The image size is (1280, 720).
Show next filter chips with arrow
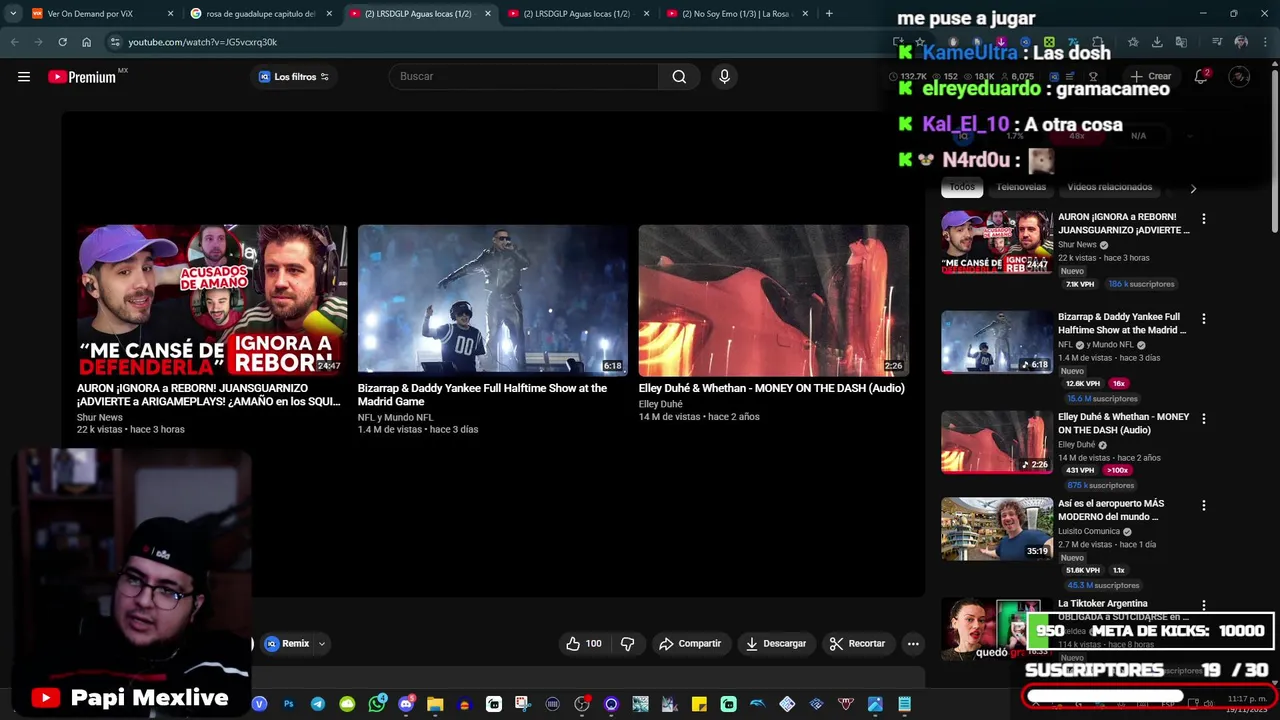pos(1193,188)
